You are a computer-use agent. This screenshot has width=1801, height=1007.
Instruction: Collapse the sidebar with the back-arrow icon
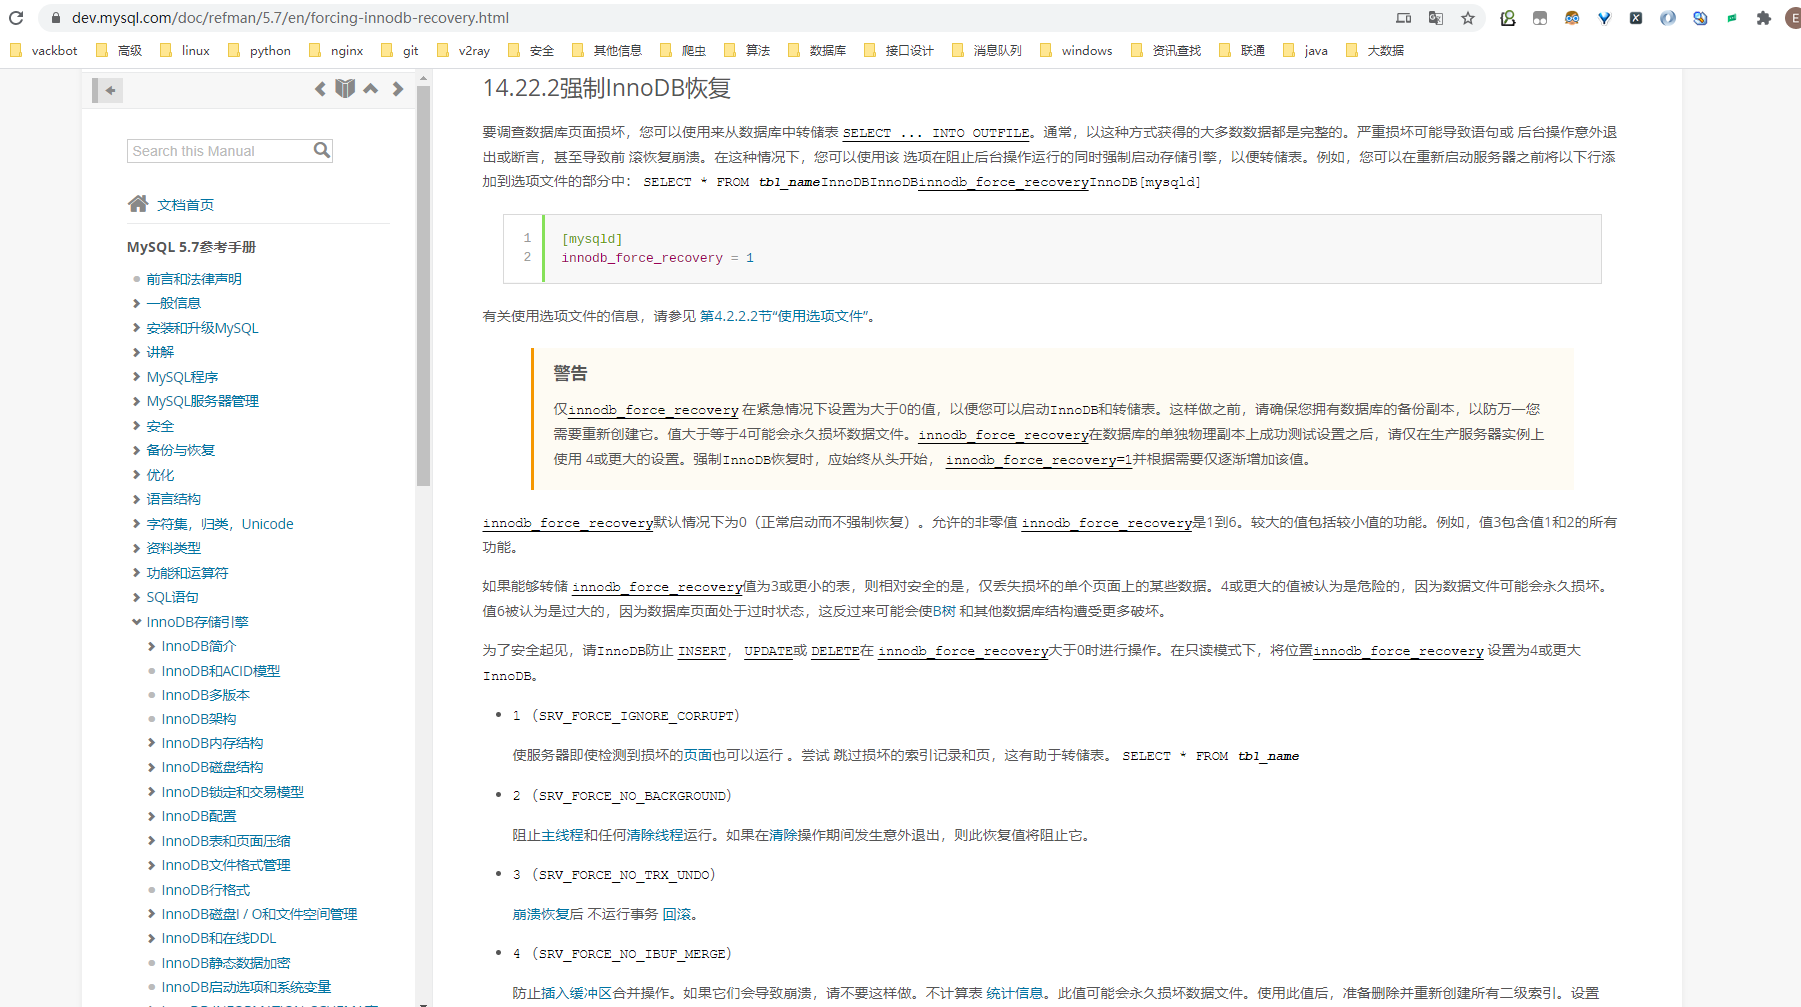(108, 90)
